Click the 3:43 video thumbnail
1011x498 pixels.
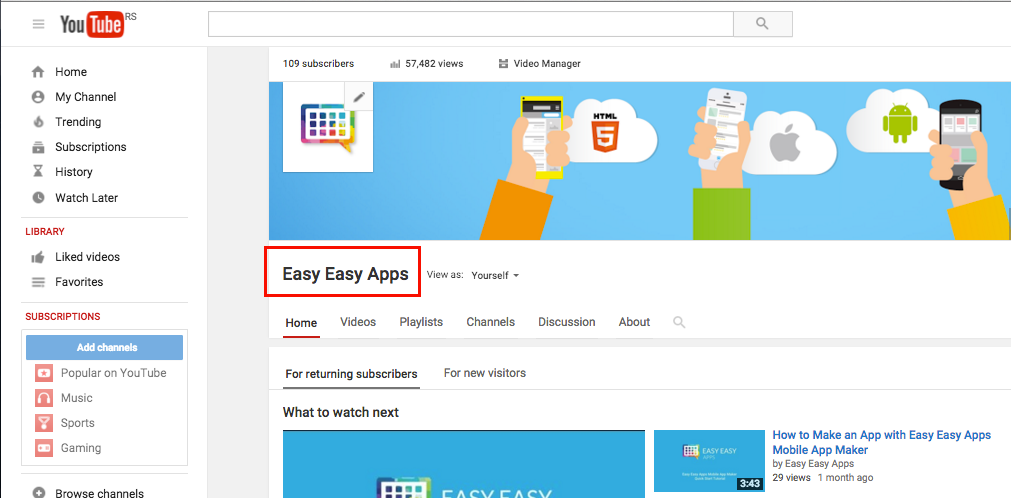[x=709, y=461]
